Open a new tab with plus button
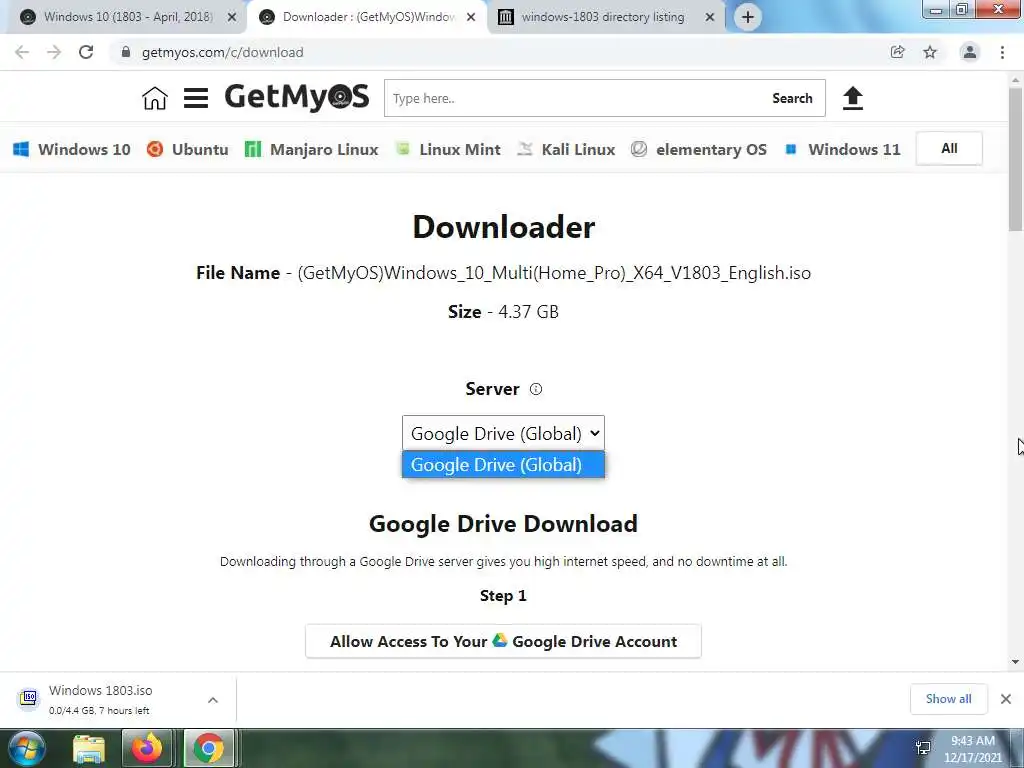This screenshot has height=768, width=1024. point(748,17)
